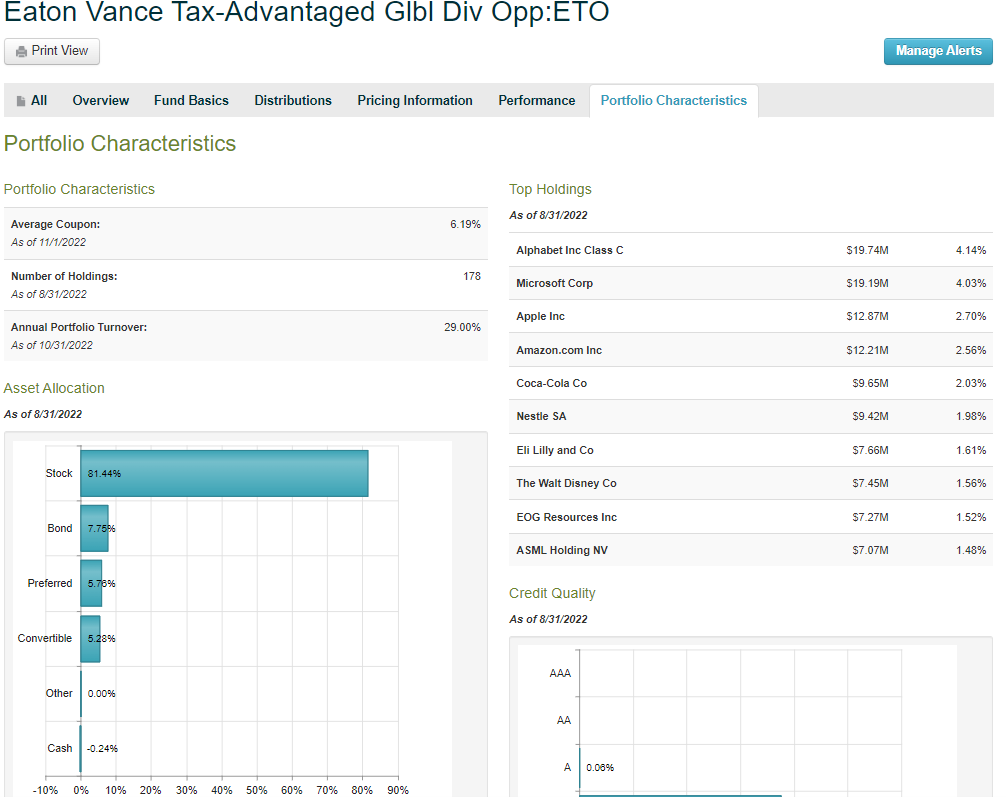The width and height of the screenshot is (1006, 797).
Task: Click the Cash label in Asset Allocation
Action: [60, 748]
